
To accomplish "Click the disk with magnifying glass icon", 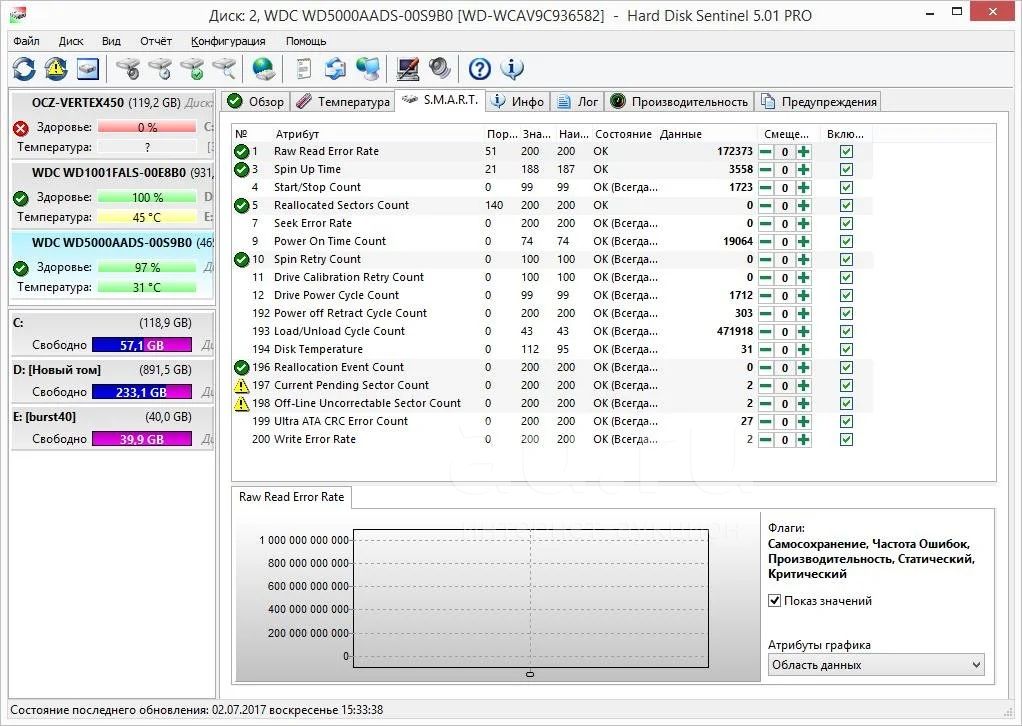I will coord(224,68).
